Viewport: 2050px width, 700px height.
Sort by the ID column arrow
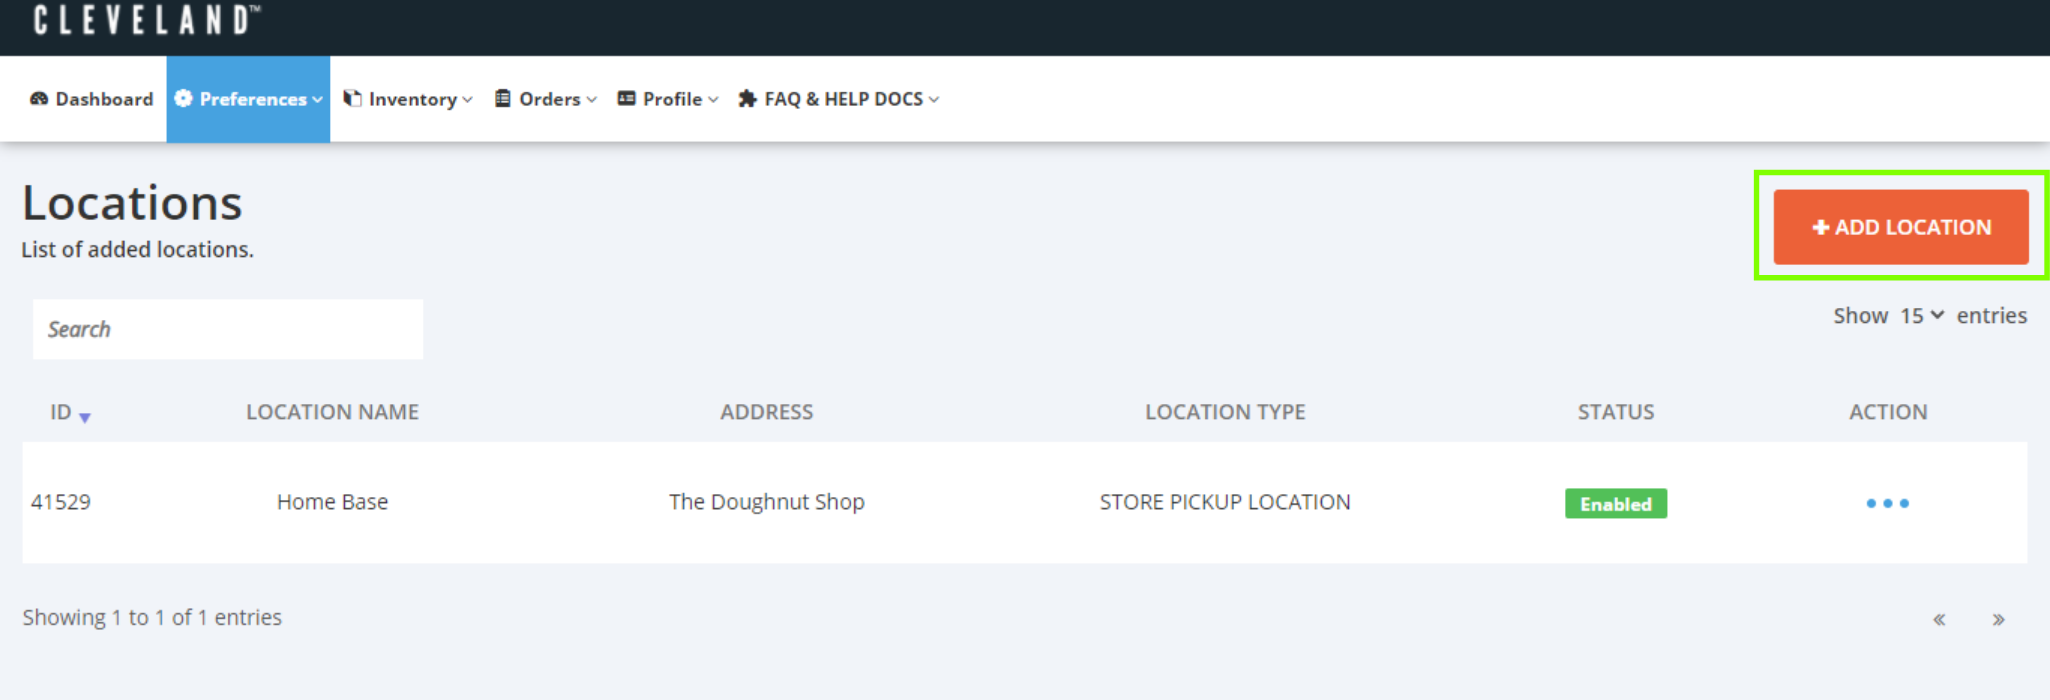(x=85, y=418)
